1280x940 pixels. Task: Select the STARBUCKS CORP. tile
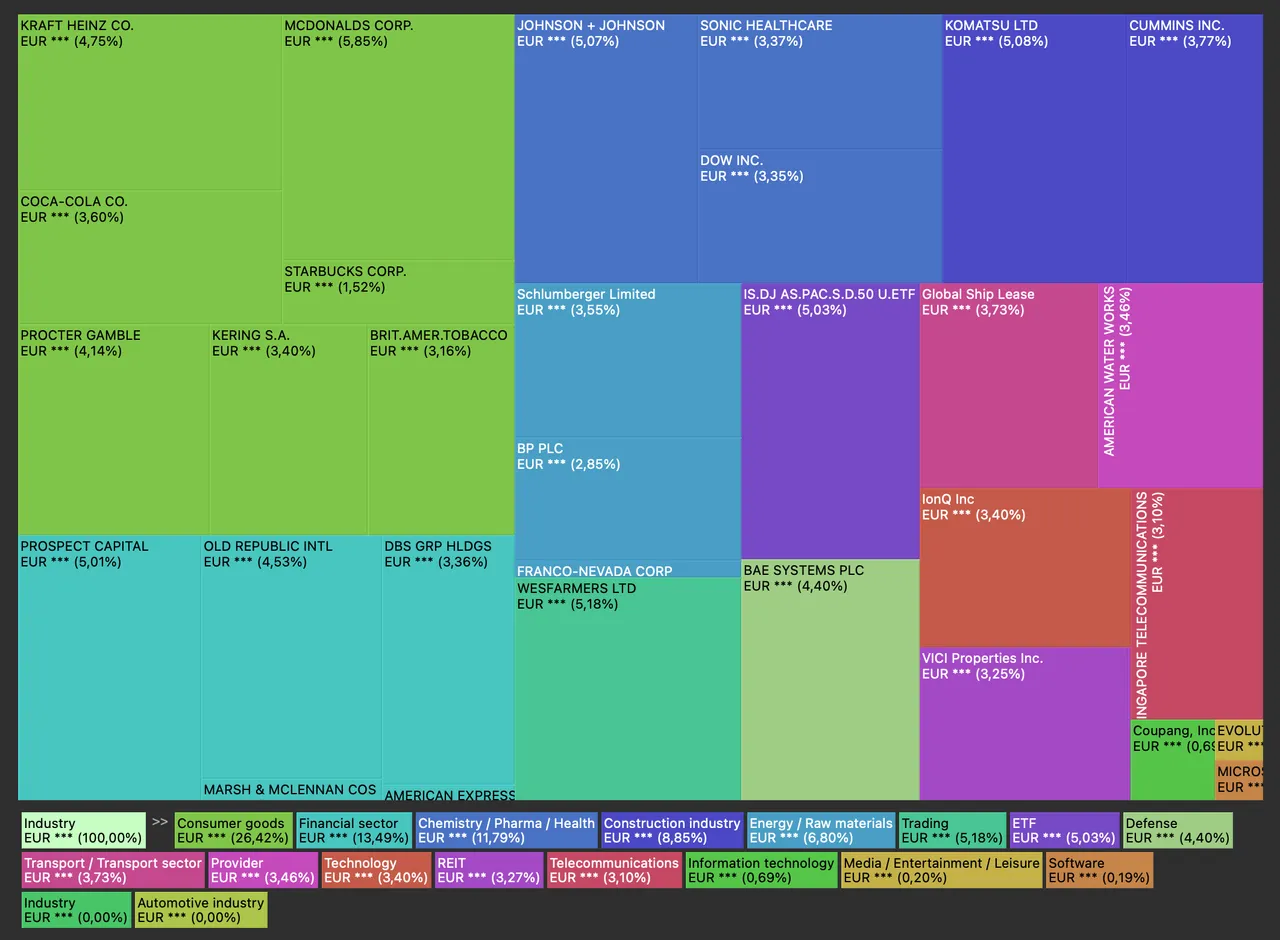pos(398,292)
